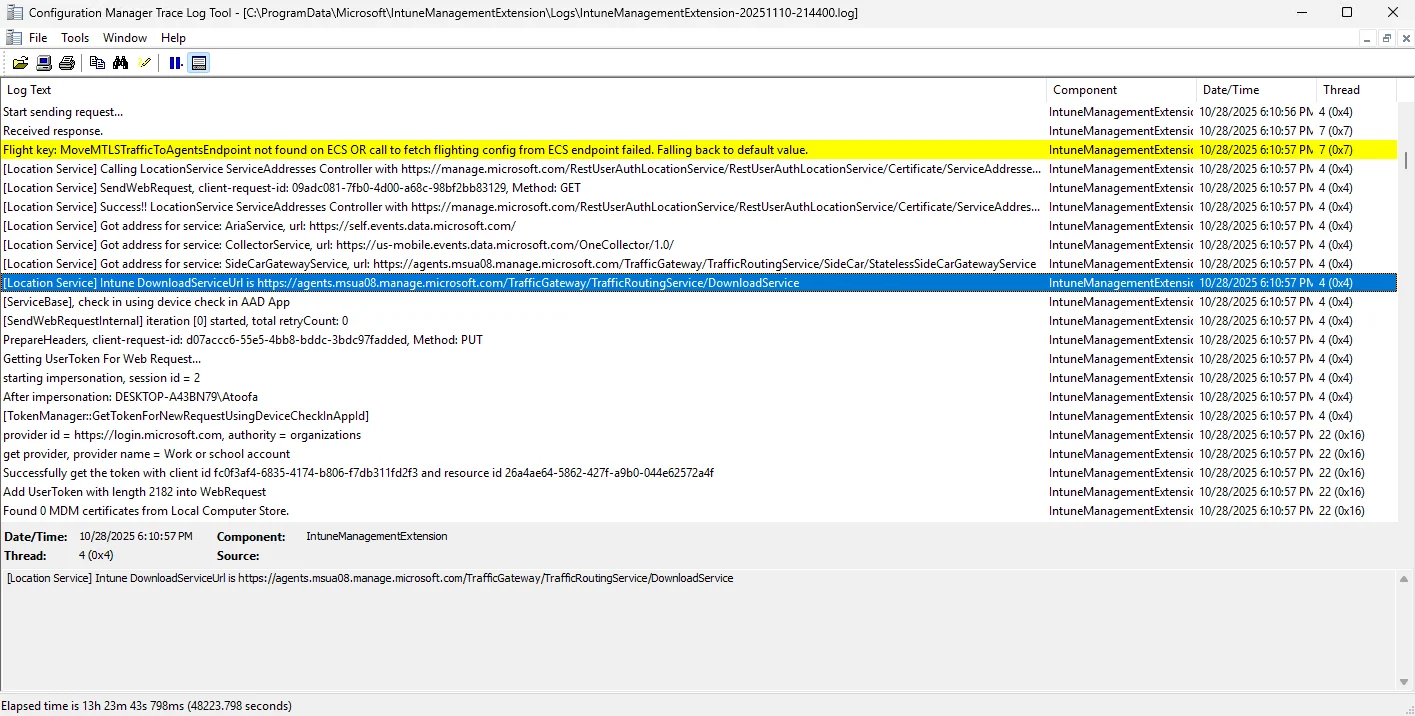Select the 'starting impersonation, session id = 2' line
The width and height of the screenshot is (1415, 716).
coord(698,378)
